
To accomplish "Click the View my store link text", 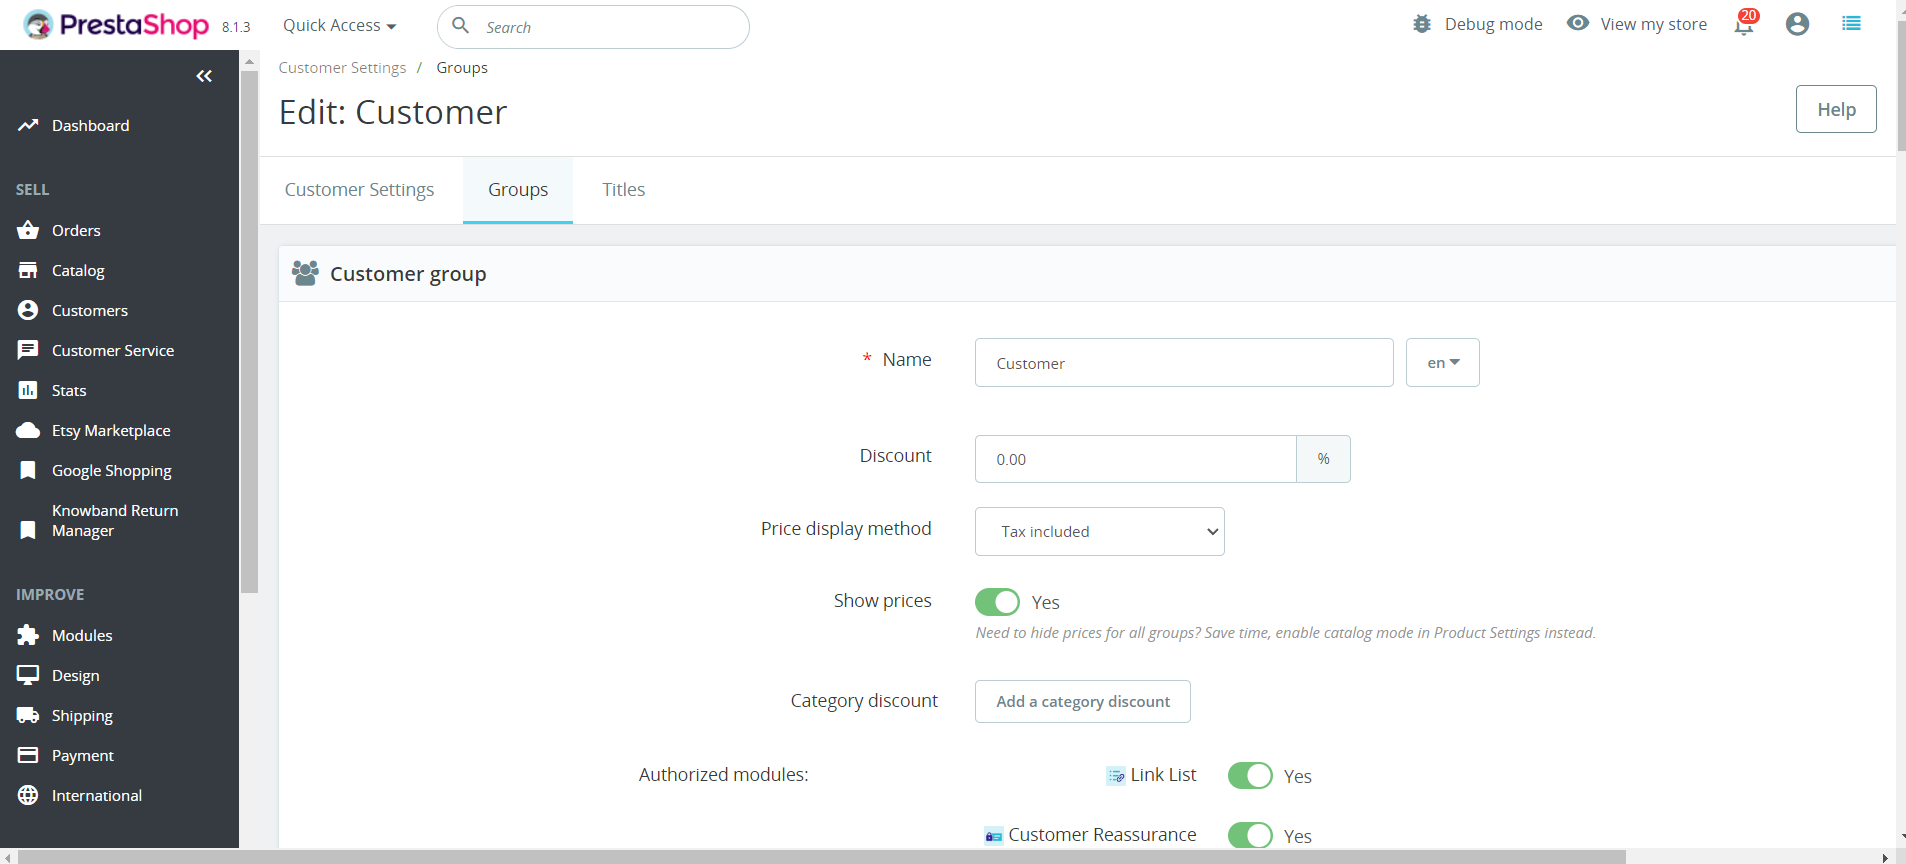I will point(1653,24).
